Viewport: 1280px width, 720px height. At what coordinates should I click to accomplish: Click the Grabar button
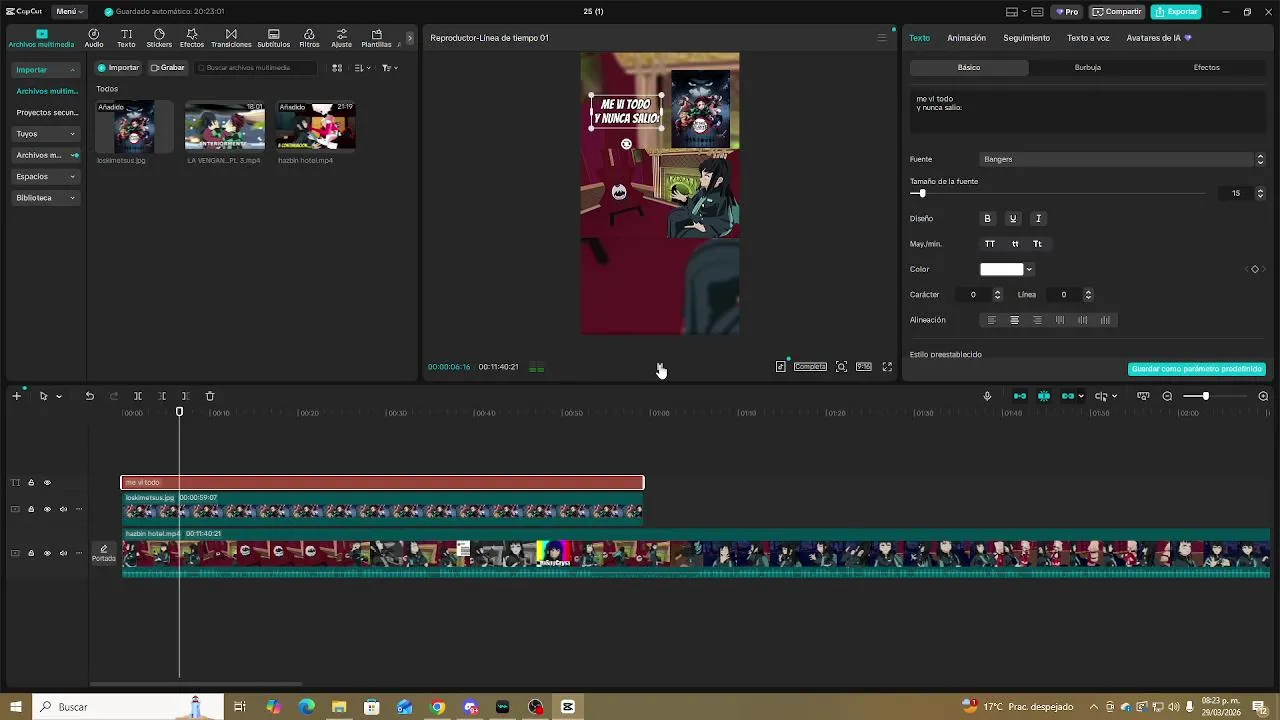coord(167,68)
